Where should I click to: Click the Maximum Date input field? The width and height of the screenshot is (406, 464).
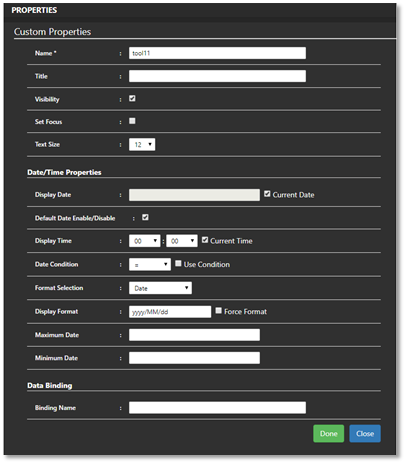[x=194, y=335]
